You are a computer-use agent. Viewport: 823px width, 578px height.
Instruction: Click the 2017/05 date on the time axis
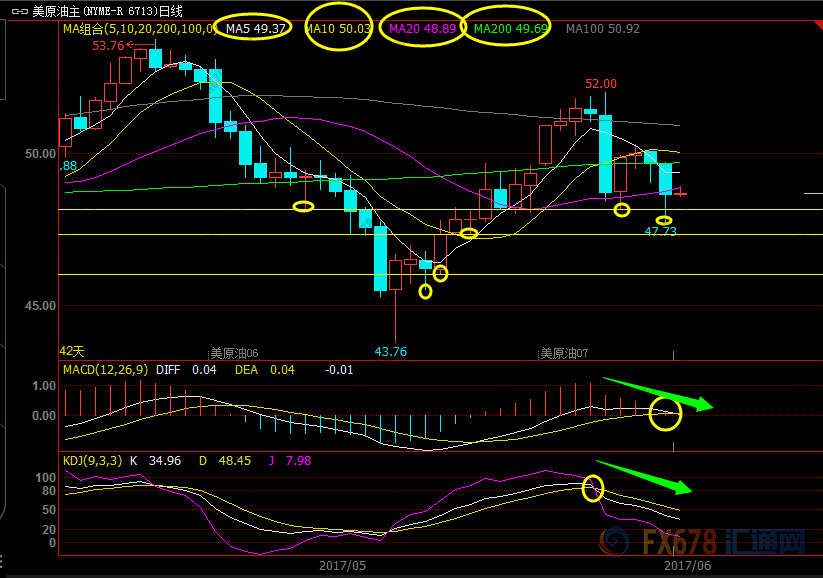pyautogui.click(x=343, y=565)
